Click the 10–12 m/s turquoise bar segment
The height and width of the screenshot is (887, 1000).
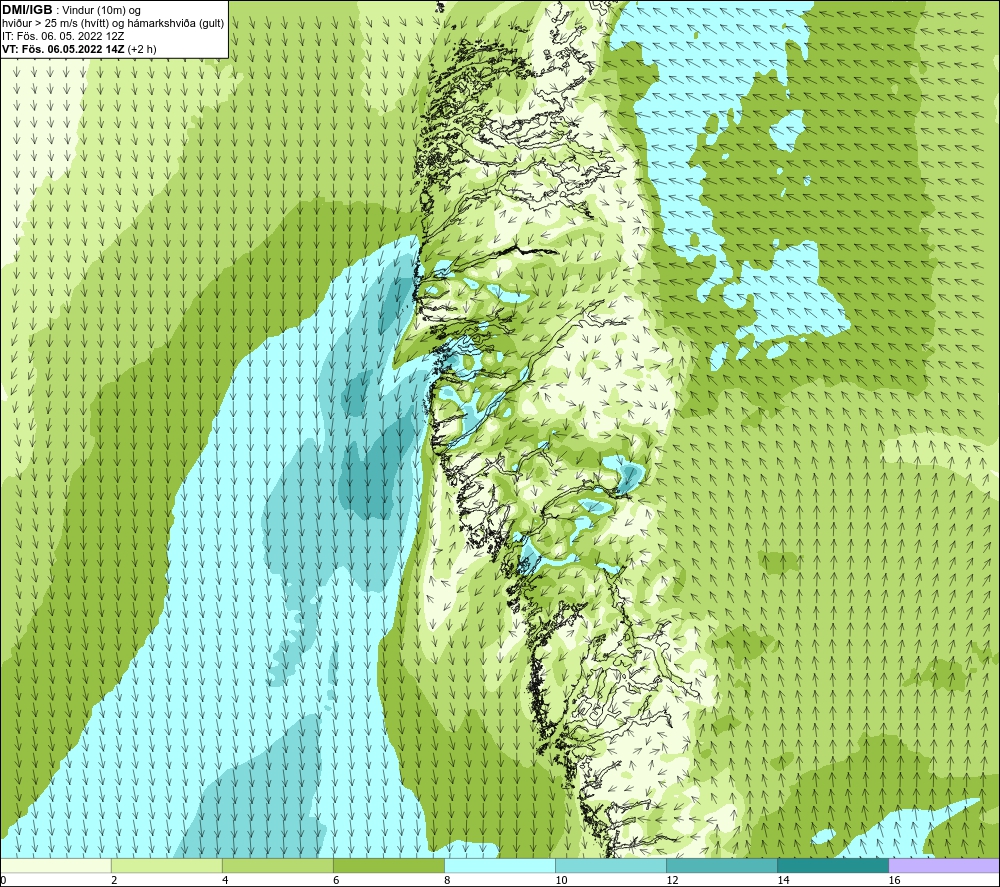611,865
